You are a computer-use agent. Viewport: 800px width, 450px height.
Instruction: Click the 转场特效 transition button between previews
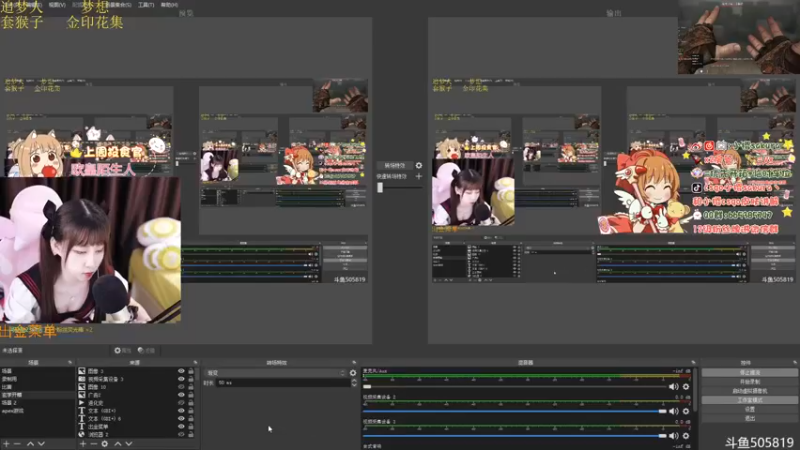coord(394,165)
